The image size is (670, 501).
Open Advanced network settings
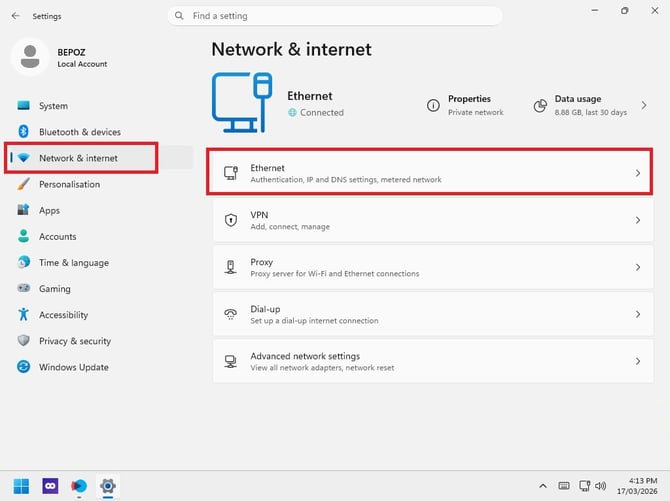(433, 361)
